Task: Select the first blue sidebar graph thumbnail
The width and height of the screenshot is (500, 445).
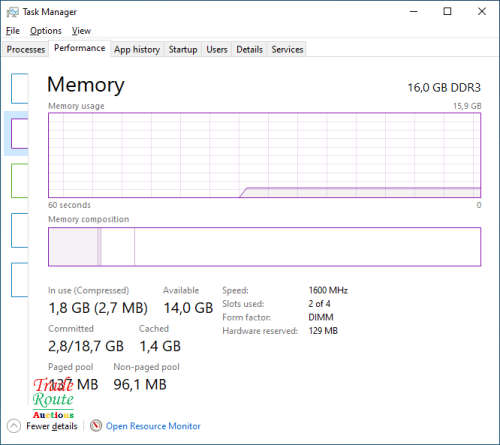Action: click(20, 88)
